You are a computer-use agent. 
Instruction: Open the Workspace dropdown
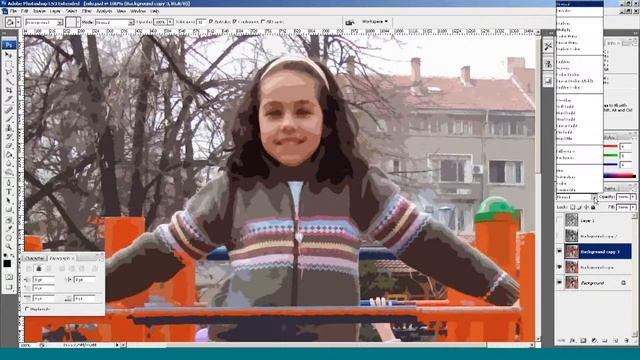coord(375,22)
